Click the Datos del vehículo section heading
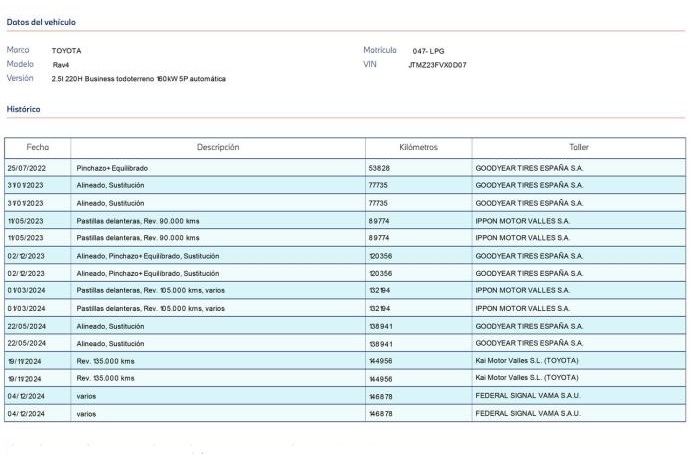Screen dimensions: 690x460 tap(41, 21)
